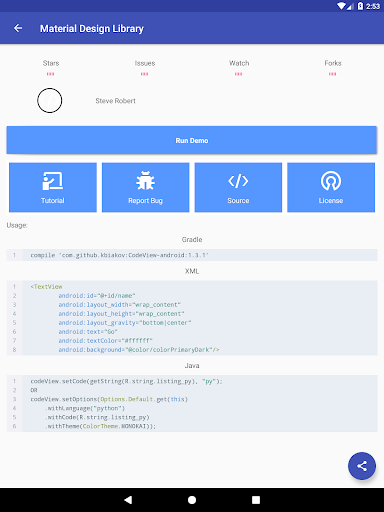The image size is (384, 512).
Task: Select the .withLanguage("python") line
Action: (x=85, y=408)
